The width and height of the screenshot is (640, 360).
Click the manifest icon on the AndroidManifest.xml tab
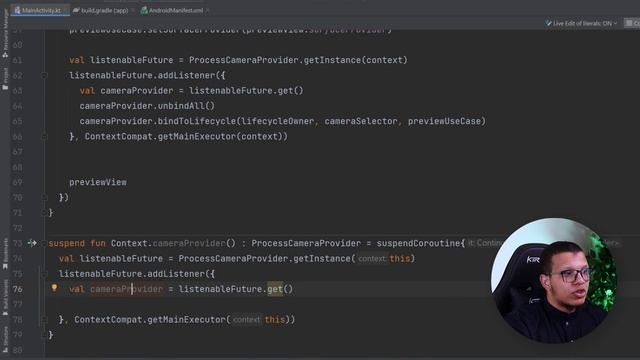coord(144,10)
